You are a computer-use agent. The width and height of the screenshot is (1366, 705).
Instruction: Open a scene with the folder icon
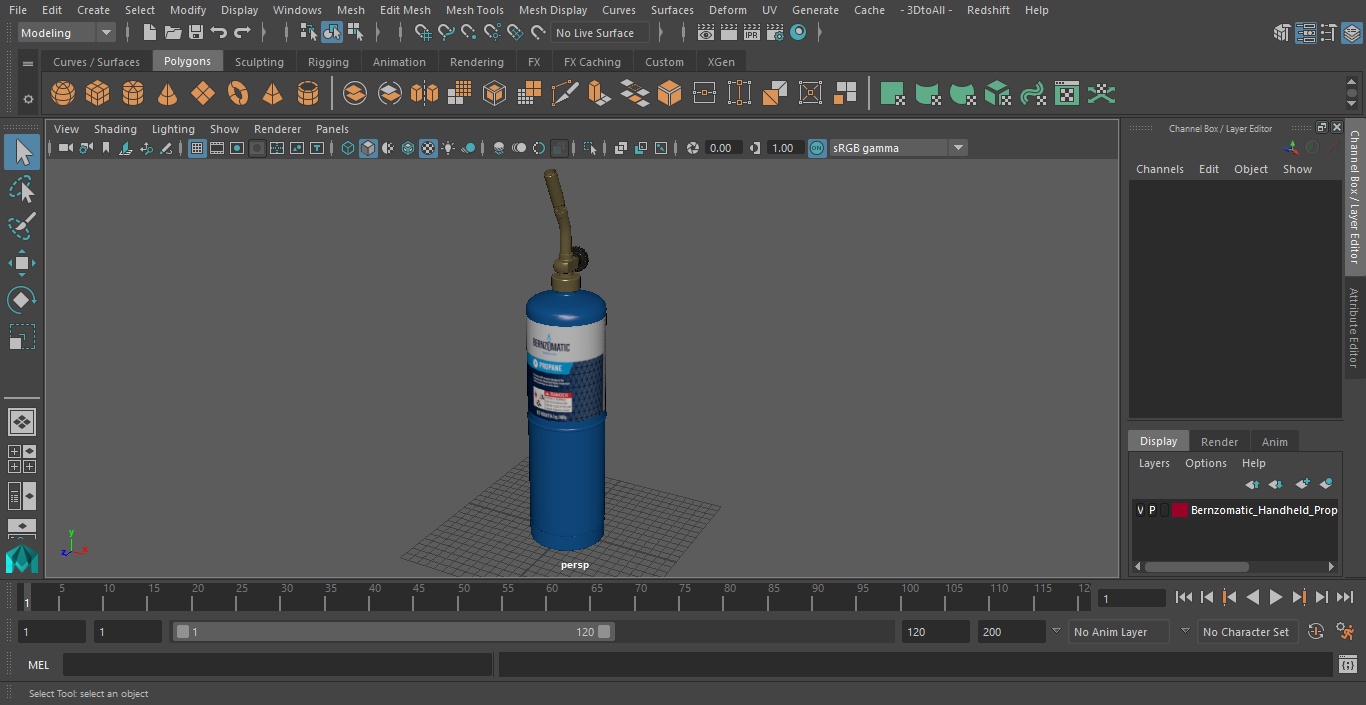(173, 33)
